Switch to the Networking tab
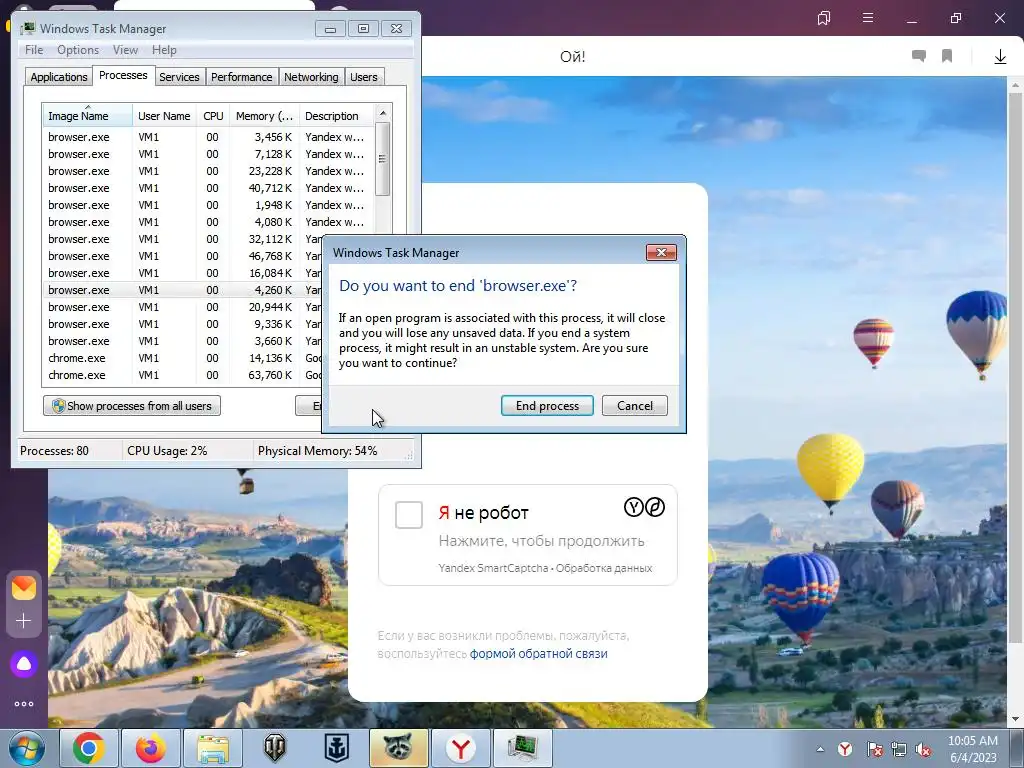Viewport: 1024px width, 768px height. click(x=311, y=77)
